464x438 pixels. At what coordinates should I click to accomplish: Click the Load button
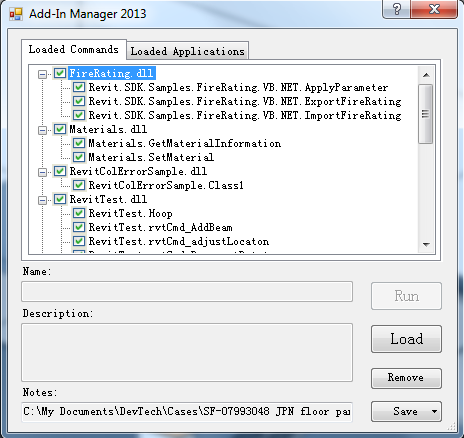(406, 339)
